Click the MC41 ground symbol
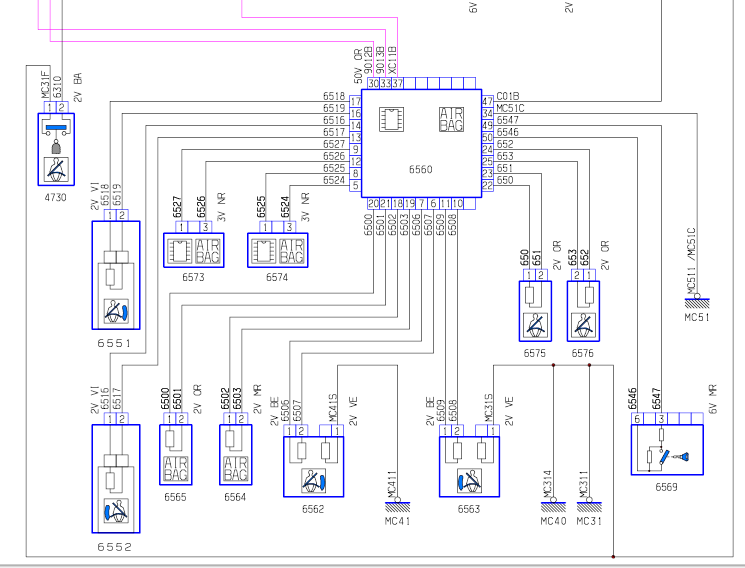745x568 pixels. click(398, 505)
